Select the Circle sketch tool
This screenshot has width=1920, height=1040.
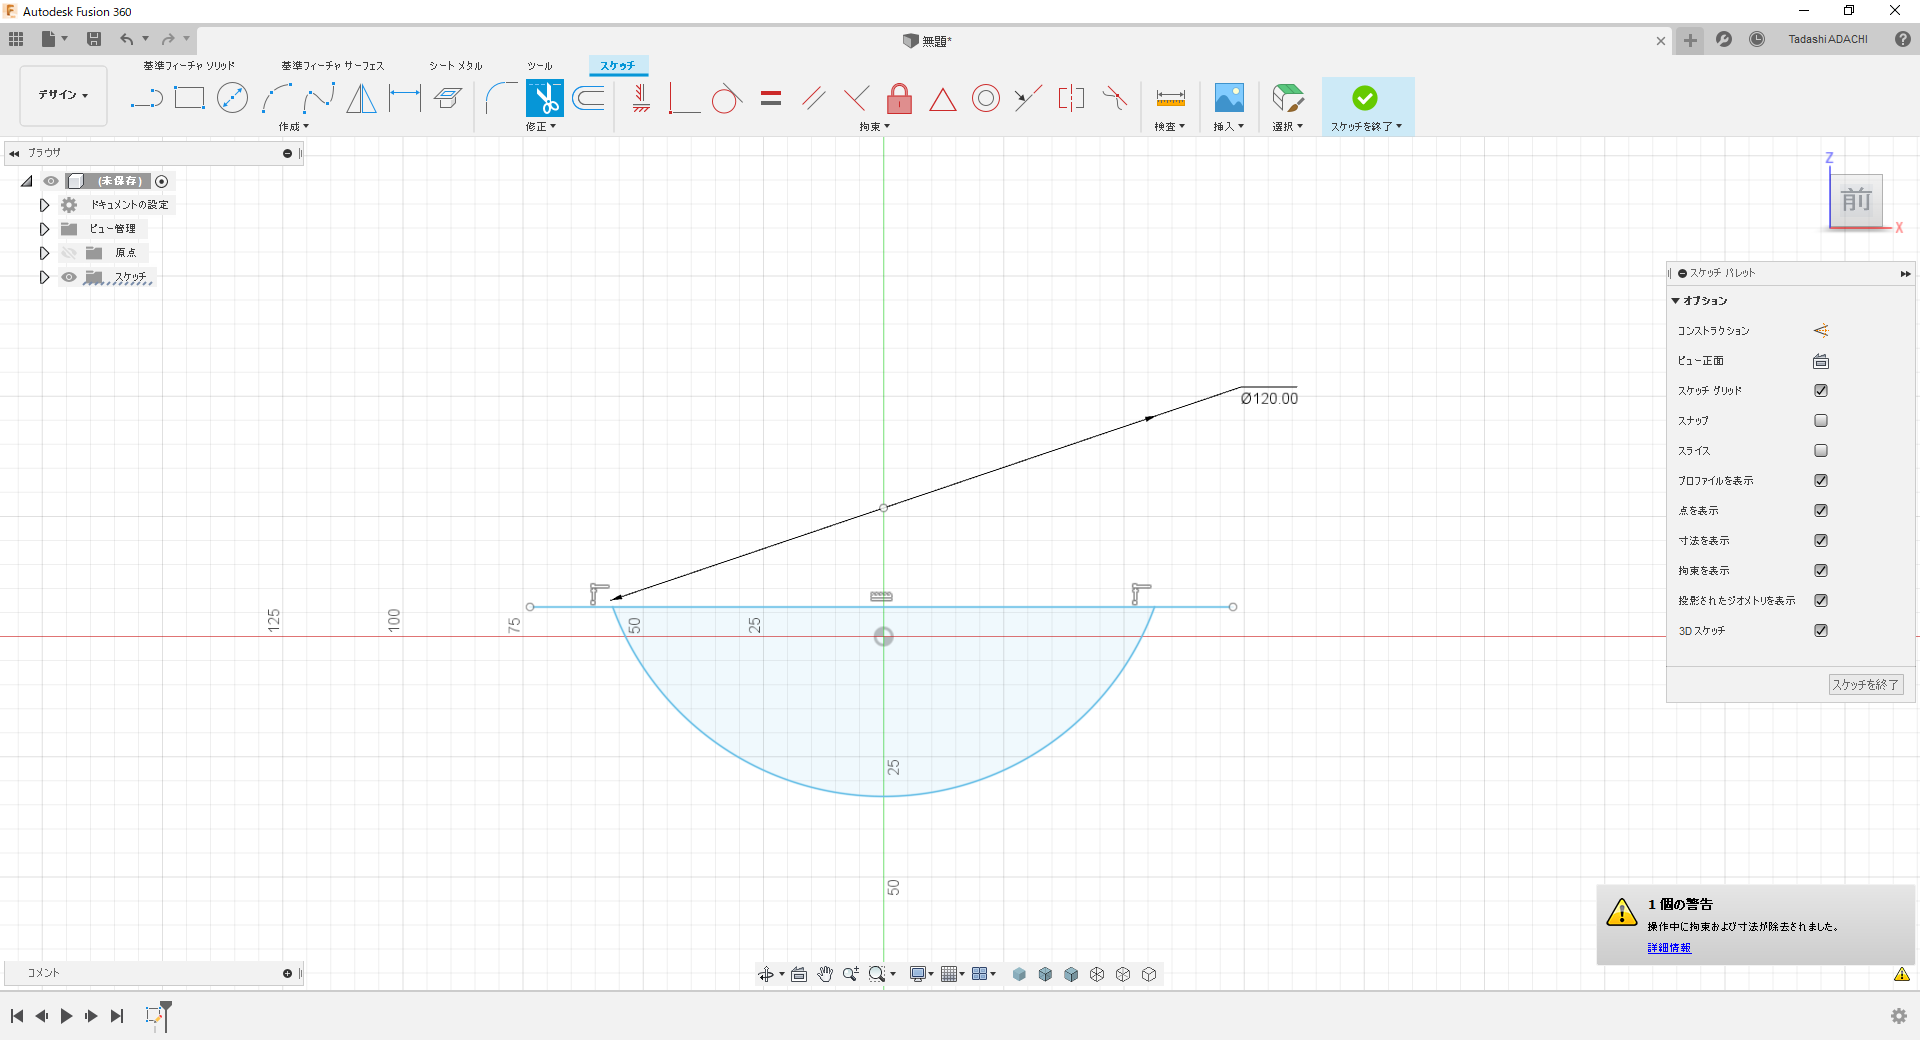point(232,98)
